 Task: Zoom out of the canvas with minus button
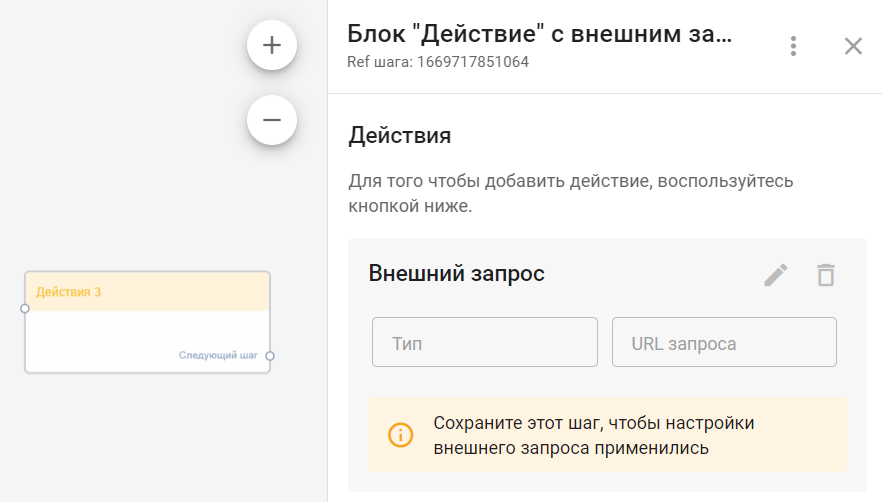point(272,120)
